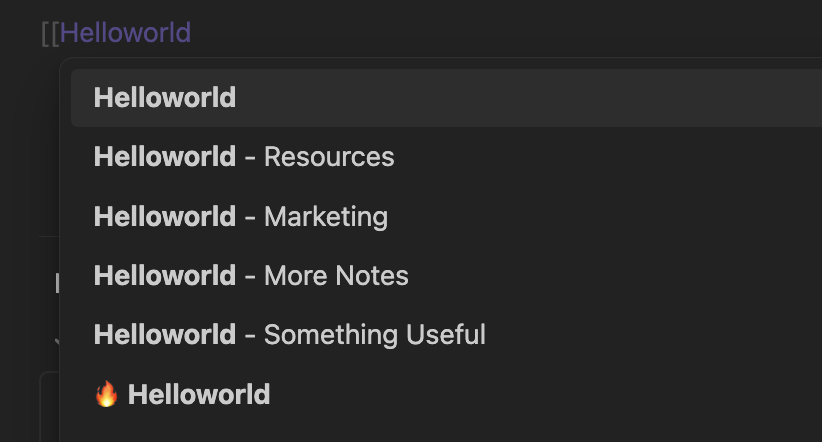The image size is (822, 442).
Task: Click empty editor area right of the typed link
Action: point(472,33)
